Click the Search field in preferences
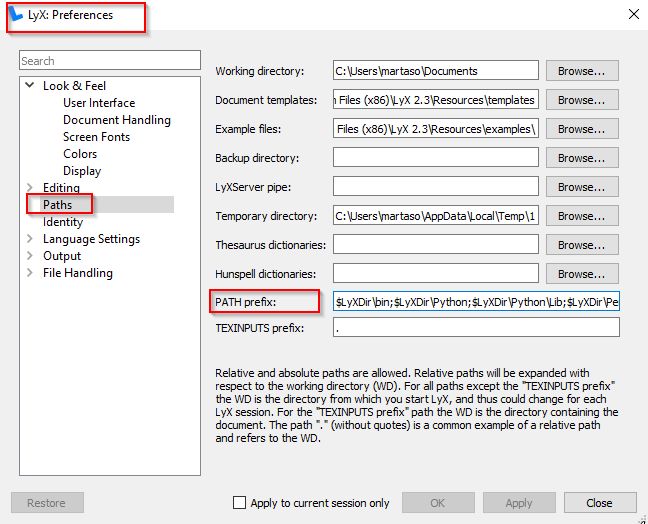648x524 pixels. (x=110, y=61)
